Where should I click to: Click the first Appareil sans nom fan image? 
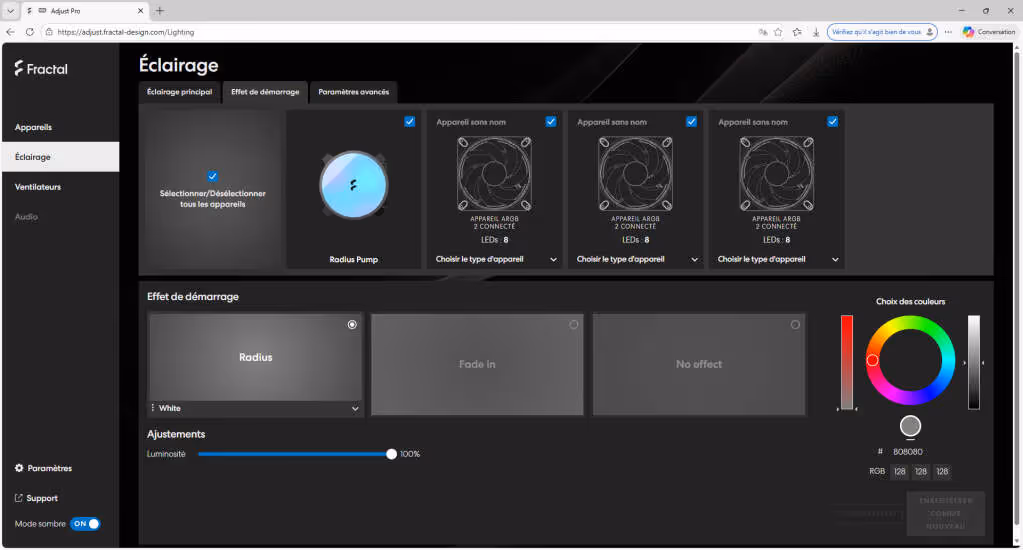pos(495,174)
